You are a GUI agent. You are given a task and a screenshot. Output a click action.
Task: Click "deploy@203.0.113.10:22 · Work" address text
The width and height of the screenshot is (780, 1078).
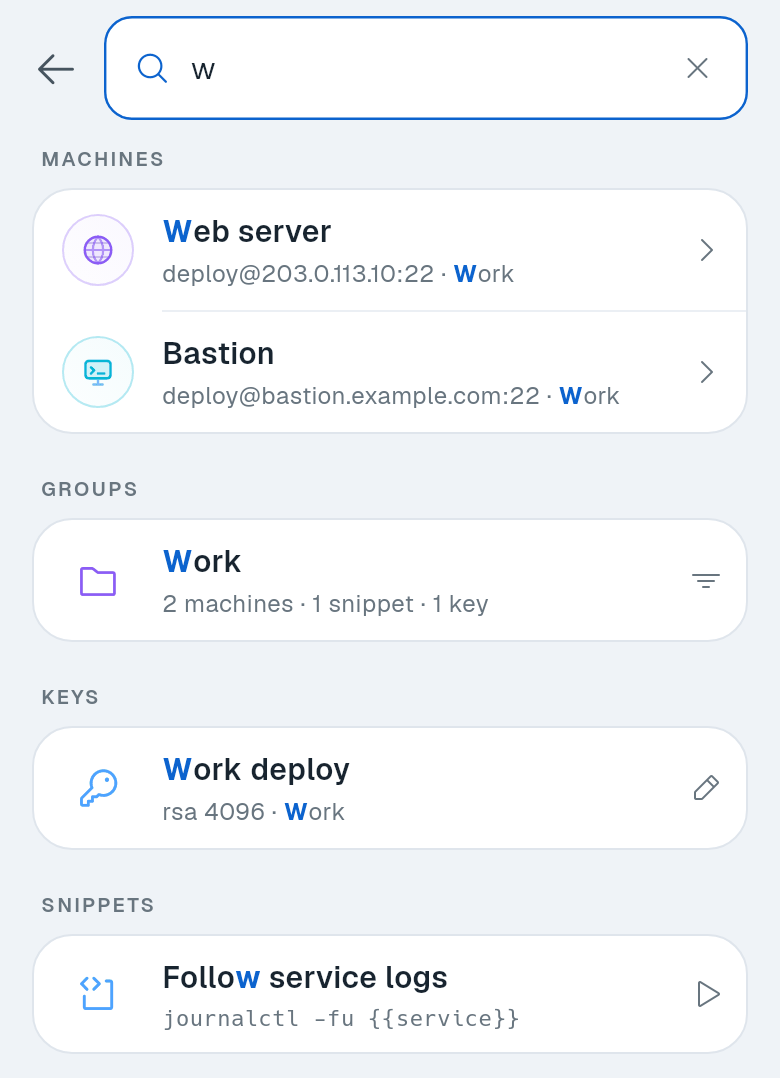(x=338, y=274)
